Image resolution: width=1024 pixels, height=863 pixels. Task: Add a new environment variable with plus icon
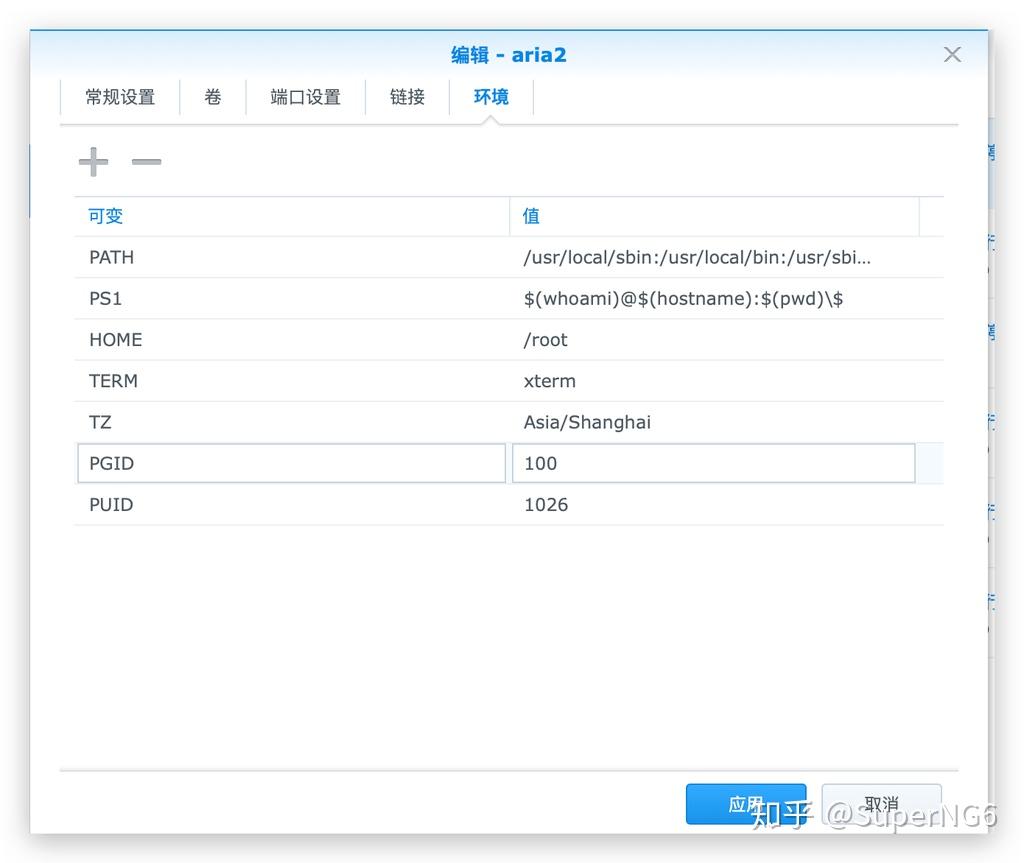click(93, 161)
